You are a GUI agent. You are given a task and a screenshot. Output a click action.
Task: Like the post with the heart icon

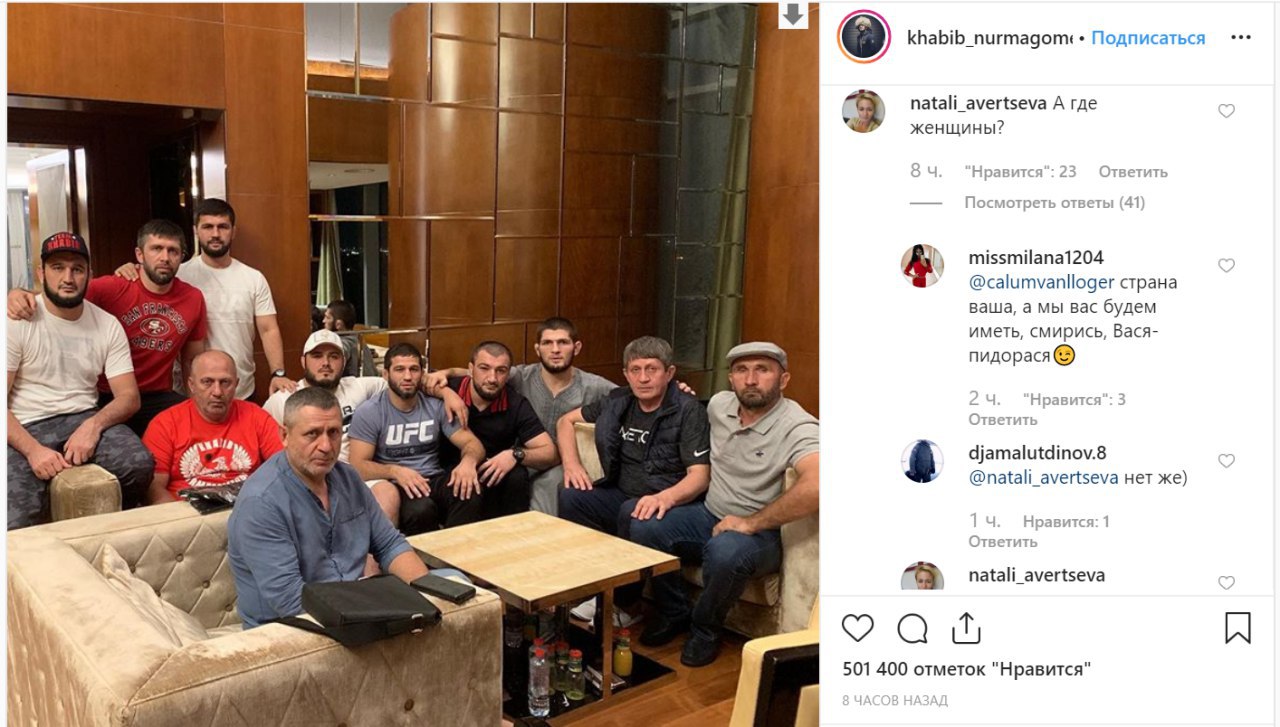[857, 628]
